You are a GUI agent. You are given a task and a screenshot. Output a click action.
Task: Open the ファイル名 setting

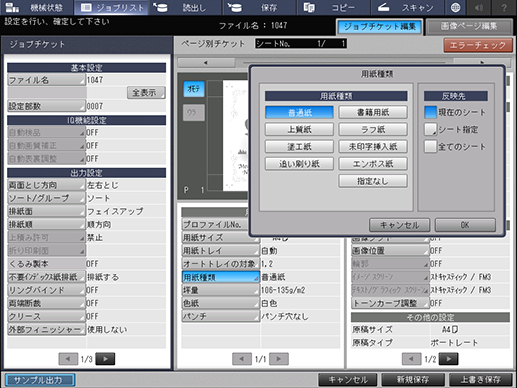pyautogui.click(x=46, y=80)
